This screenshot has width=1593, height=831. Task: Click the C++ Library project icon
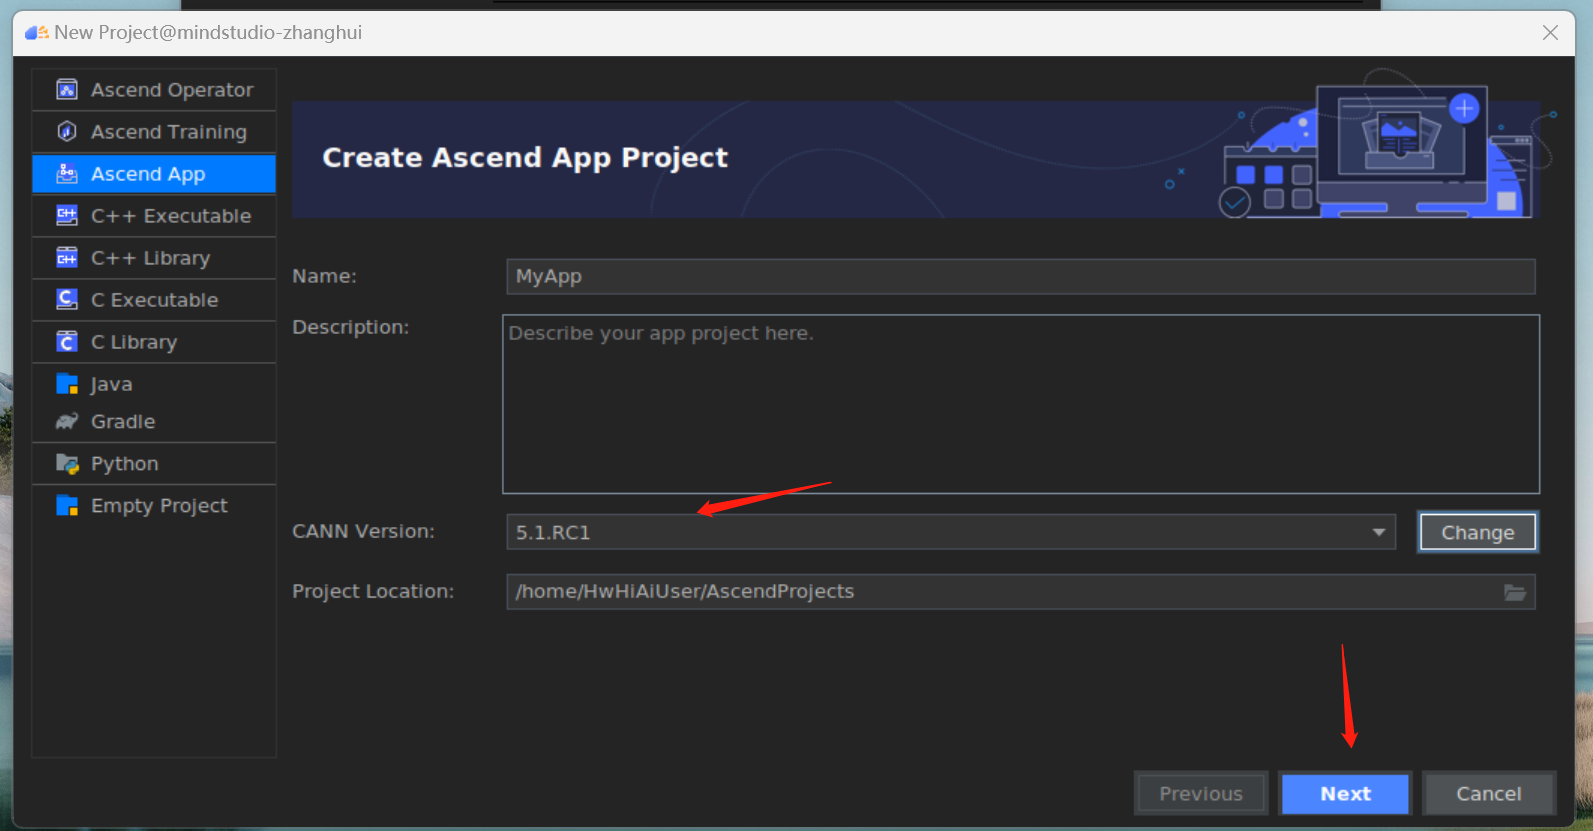point(67,258)
